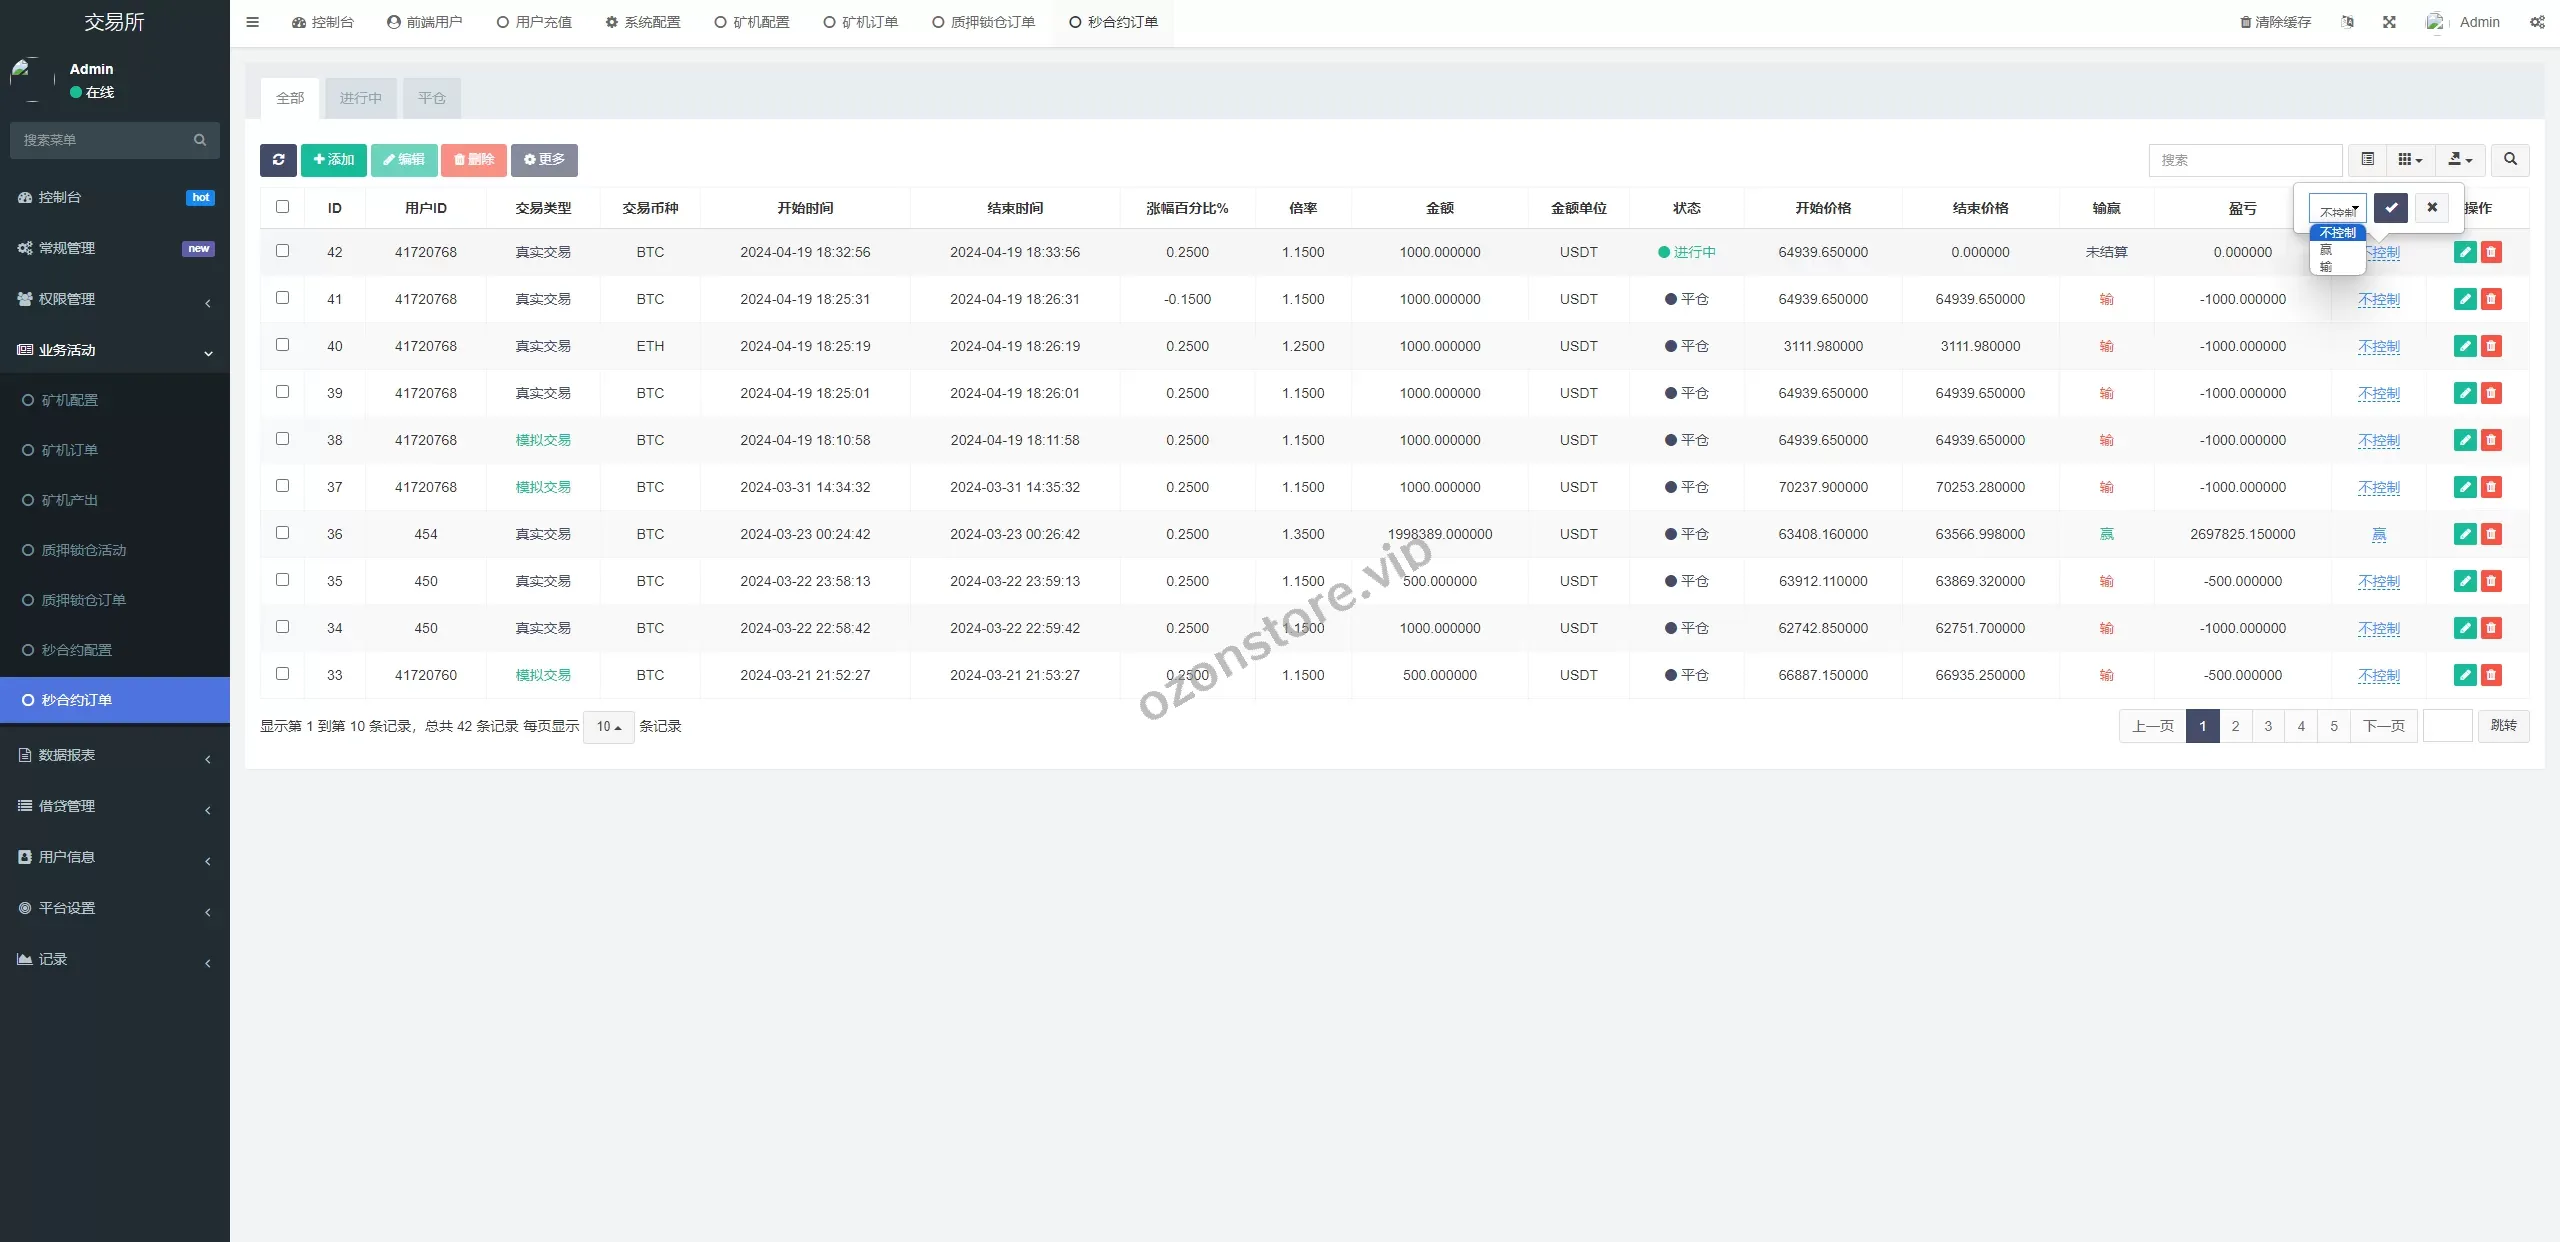This screenshot has width=2560, height=1242.
Task: Open 秒合约配置 in the sidebar menu
Action: coord(76,650)
